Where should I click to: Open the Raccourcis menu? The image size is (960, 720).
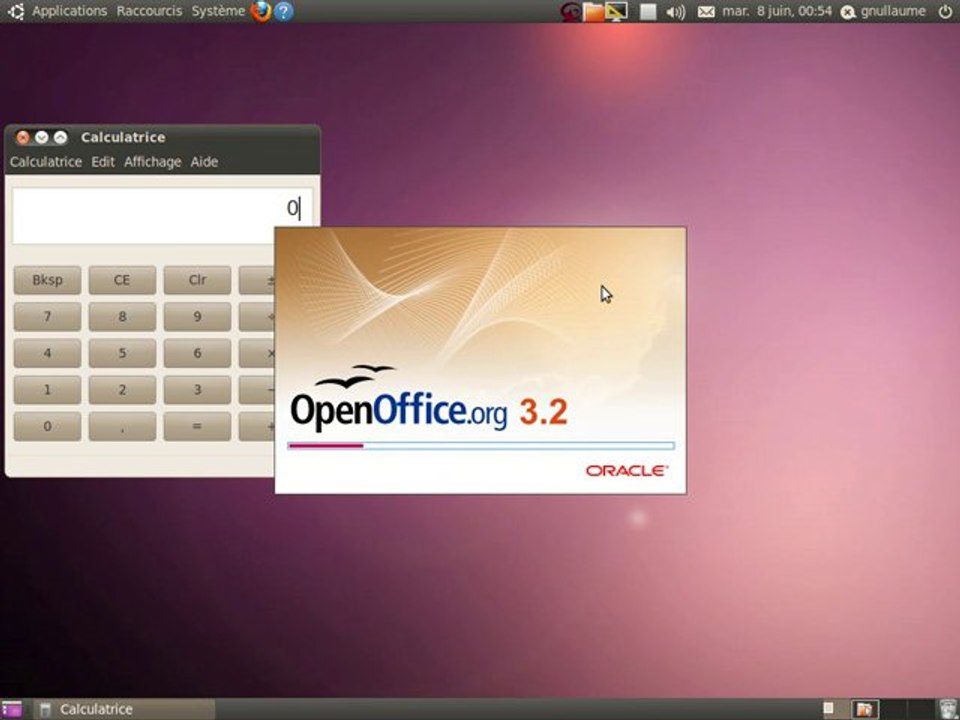[149, 11]
